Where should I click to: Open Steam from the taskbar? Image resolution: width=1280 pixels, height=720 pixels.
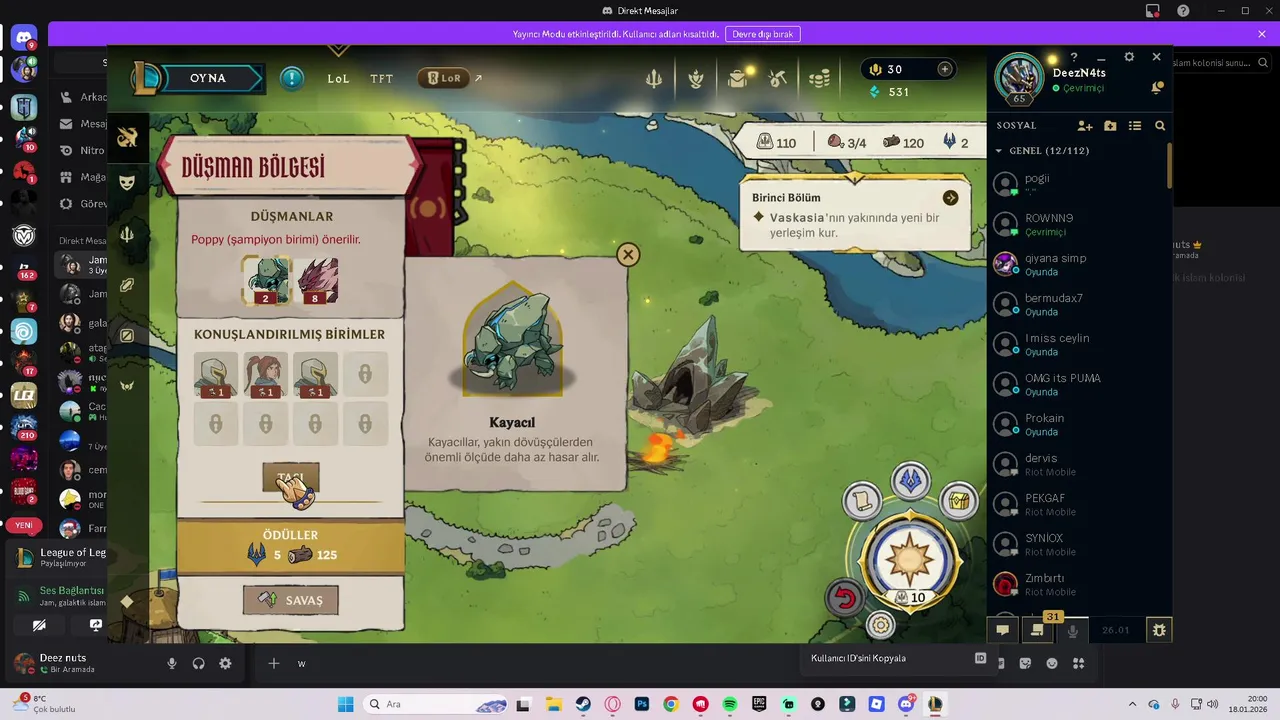tap(582, 704)
